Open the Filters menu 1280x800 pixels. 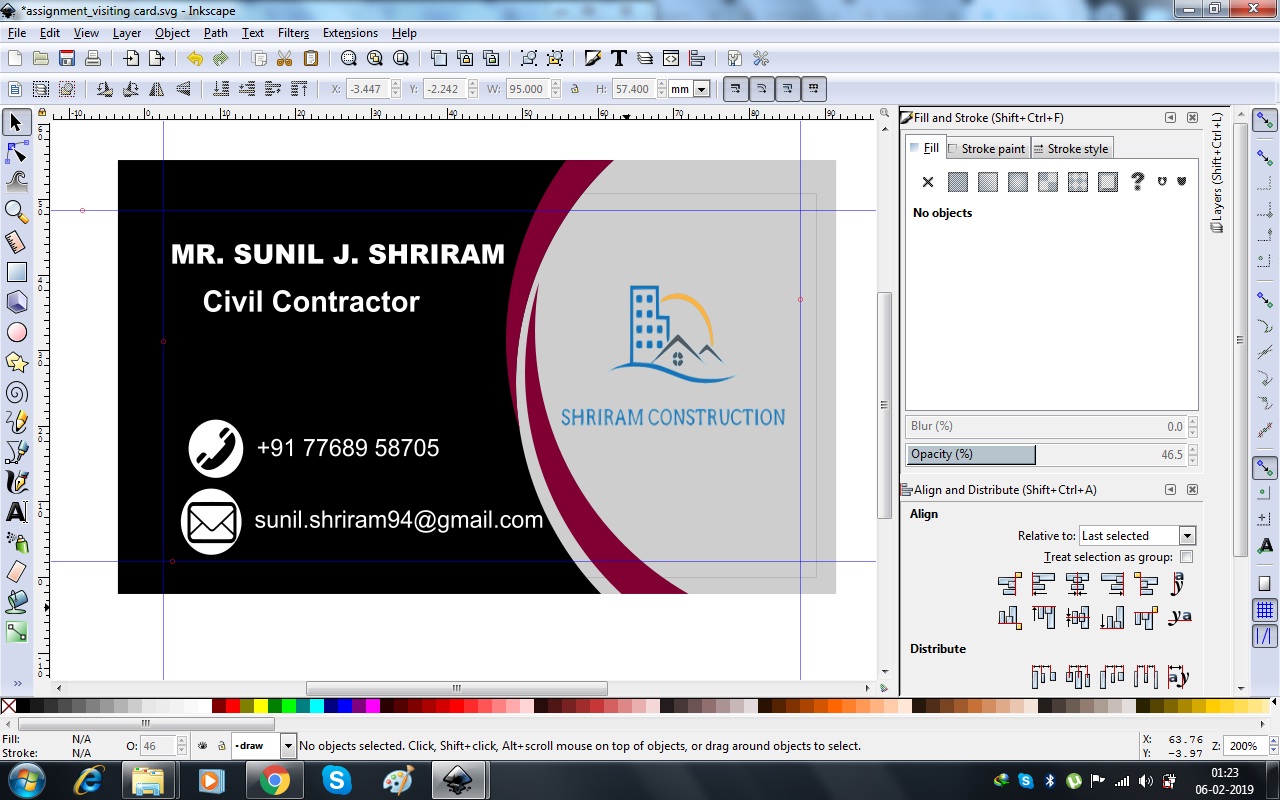tap(293, 33)
